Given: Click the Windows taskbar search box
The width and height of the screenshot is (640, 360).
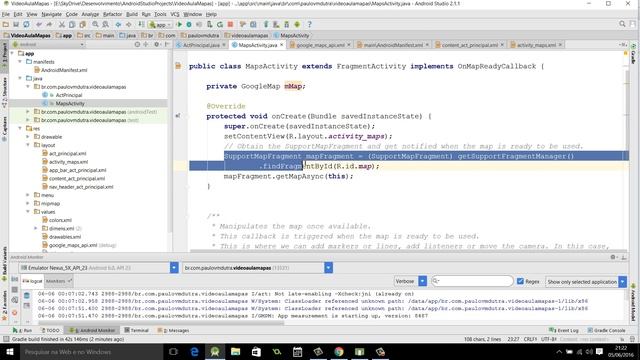Looking at the screenshot, I should tap(91, 351).
